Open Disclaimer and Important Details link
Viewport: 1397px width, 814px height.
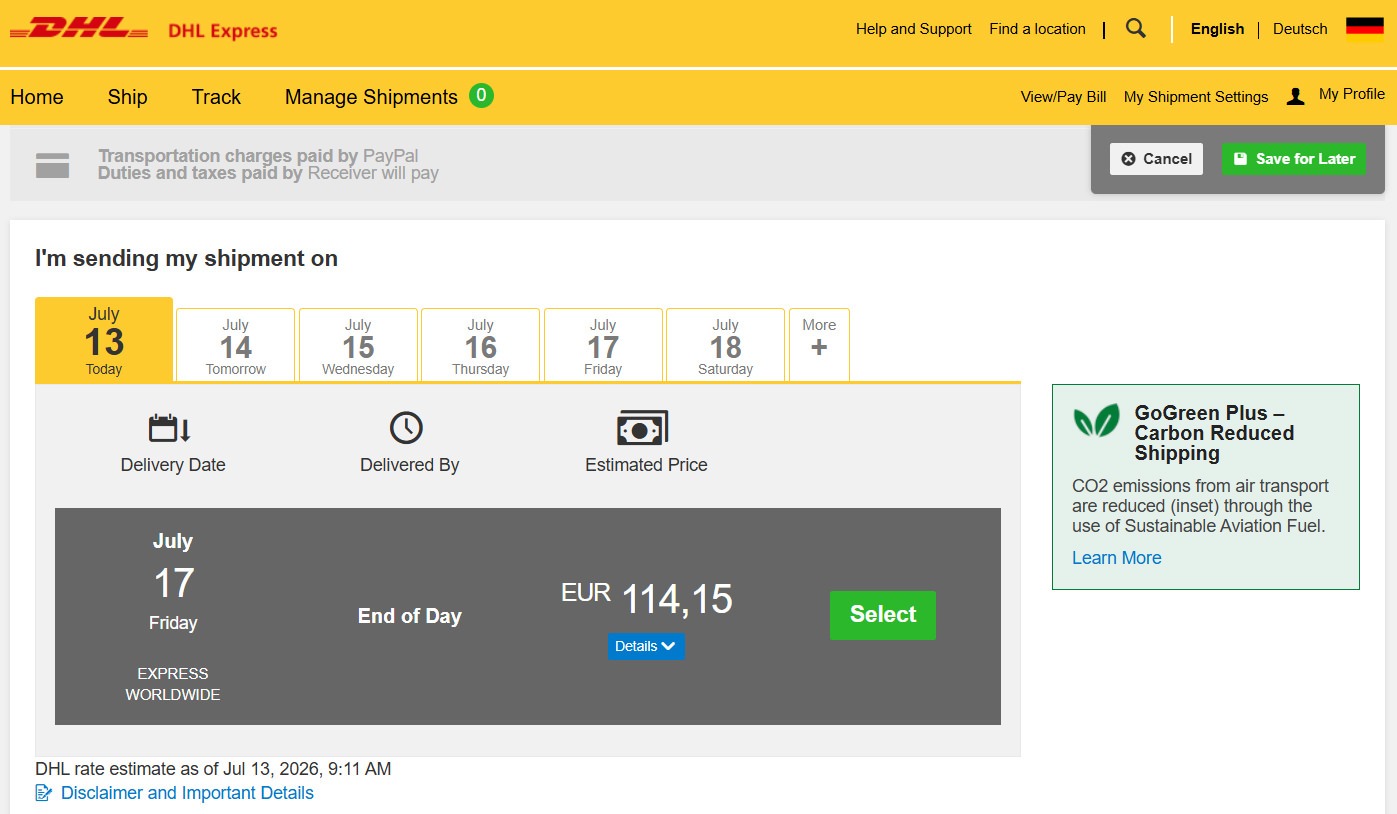click(187, 793)
